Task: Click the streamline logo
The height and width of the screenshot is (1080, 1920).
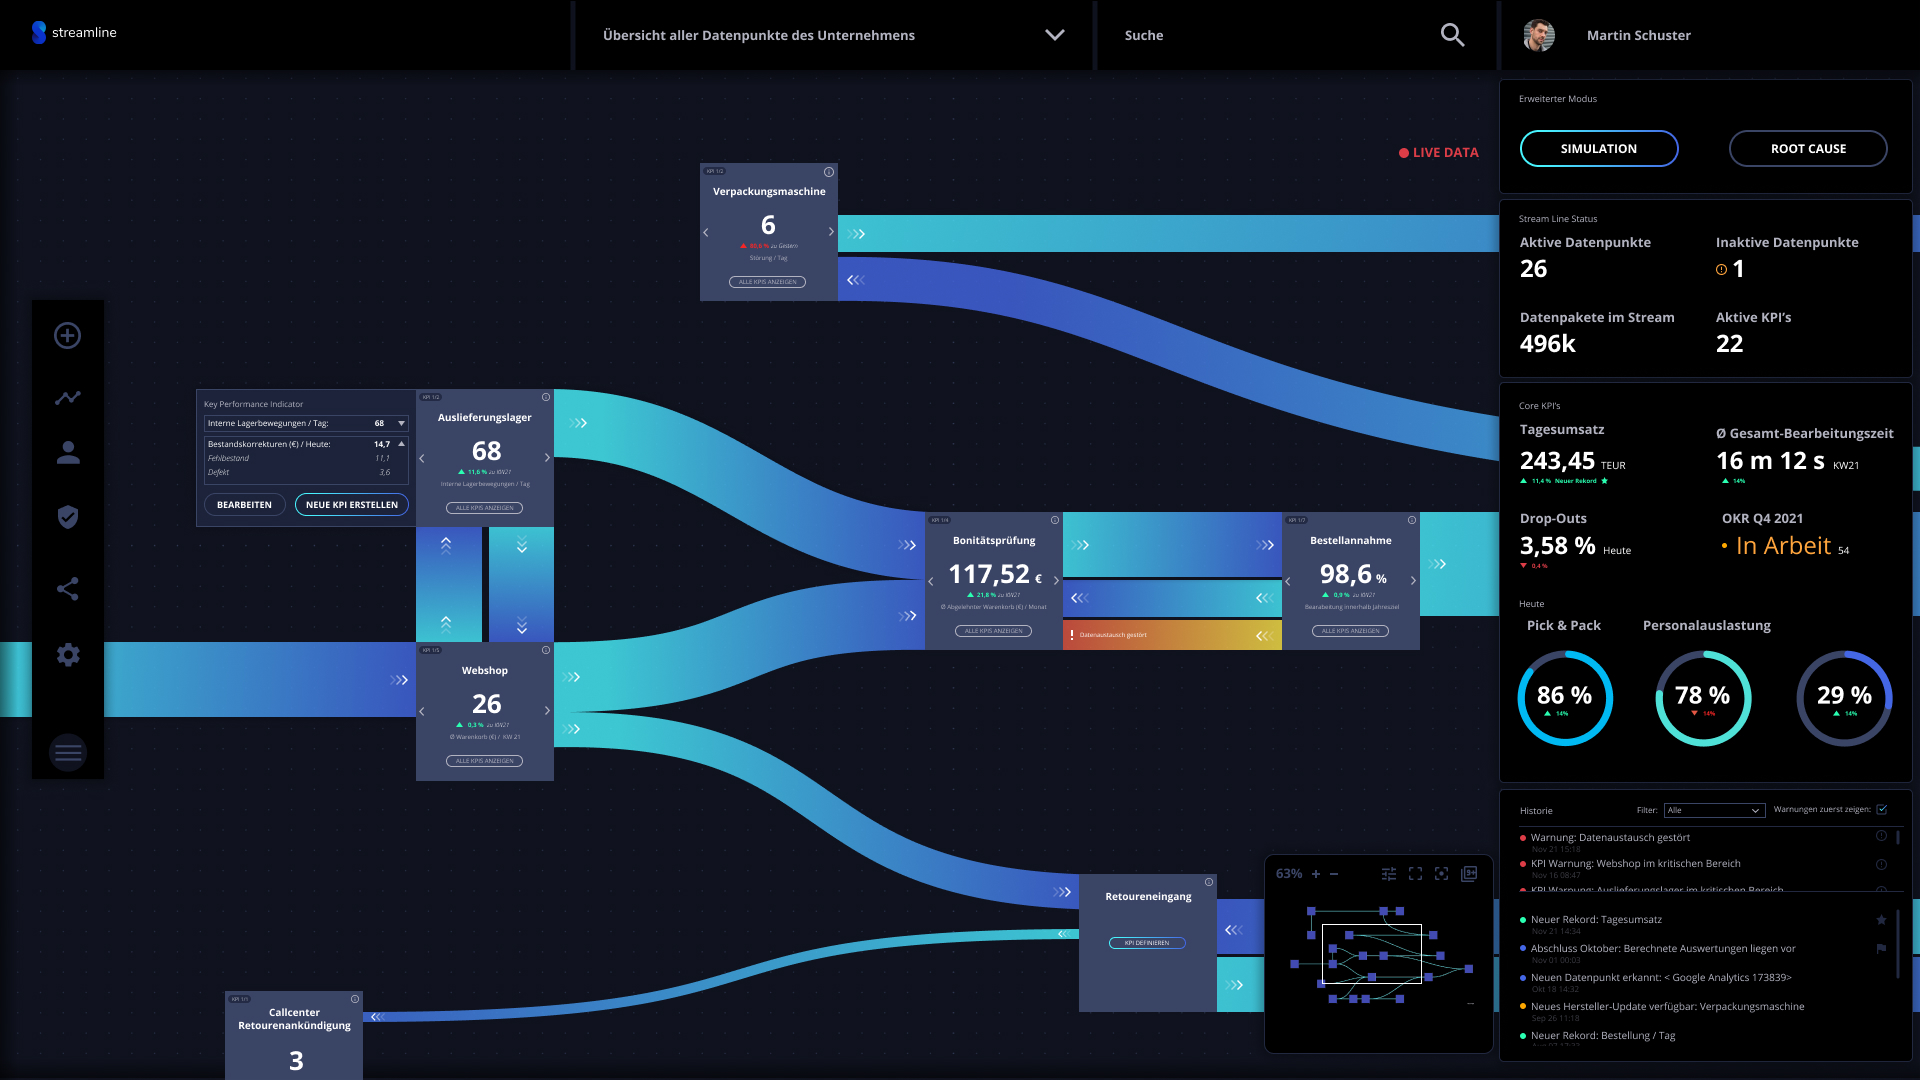Action: [x=74, y=32]
